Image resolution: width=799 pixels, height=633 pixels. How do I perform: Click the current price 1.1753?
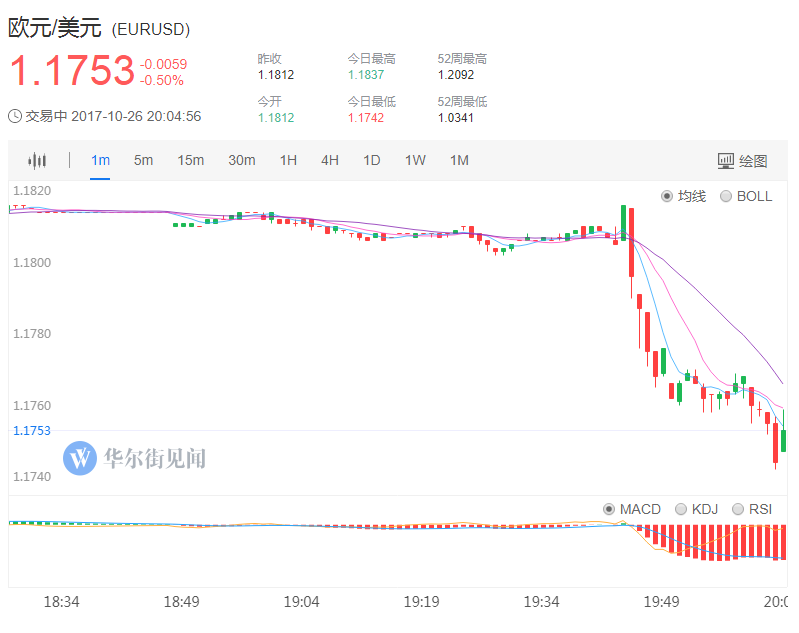click(72, 70)
